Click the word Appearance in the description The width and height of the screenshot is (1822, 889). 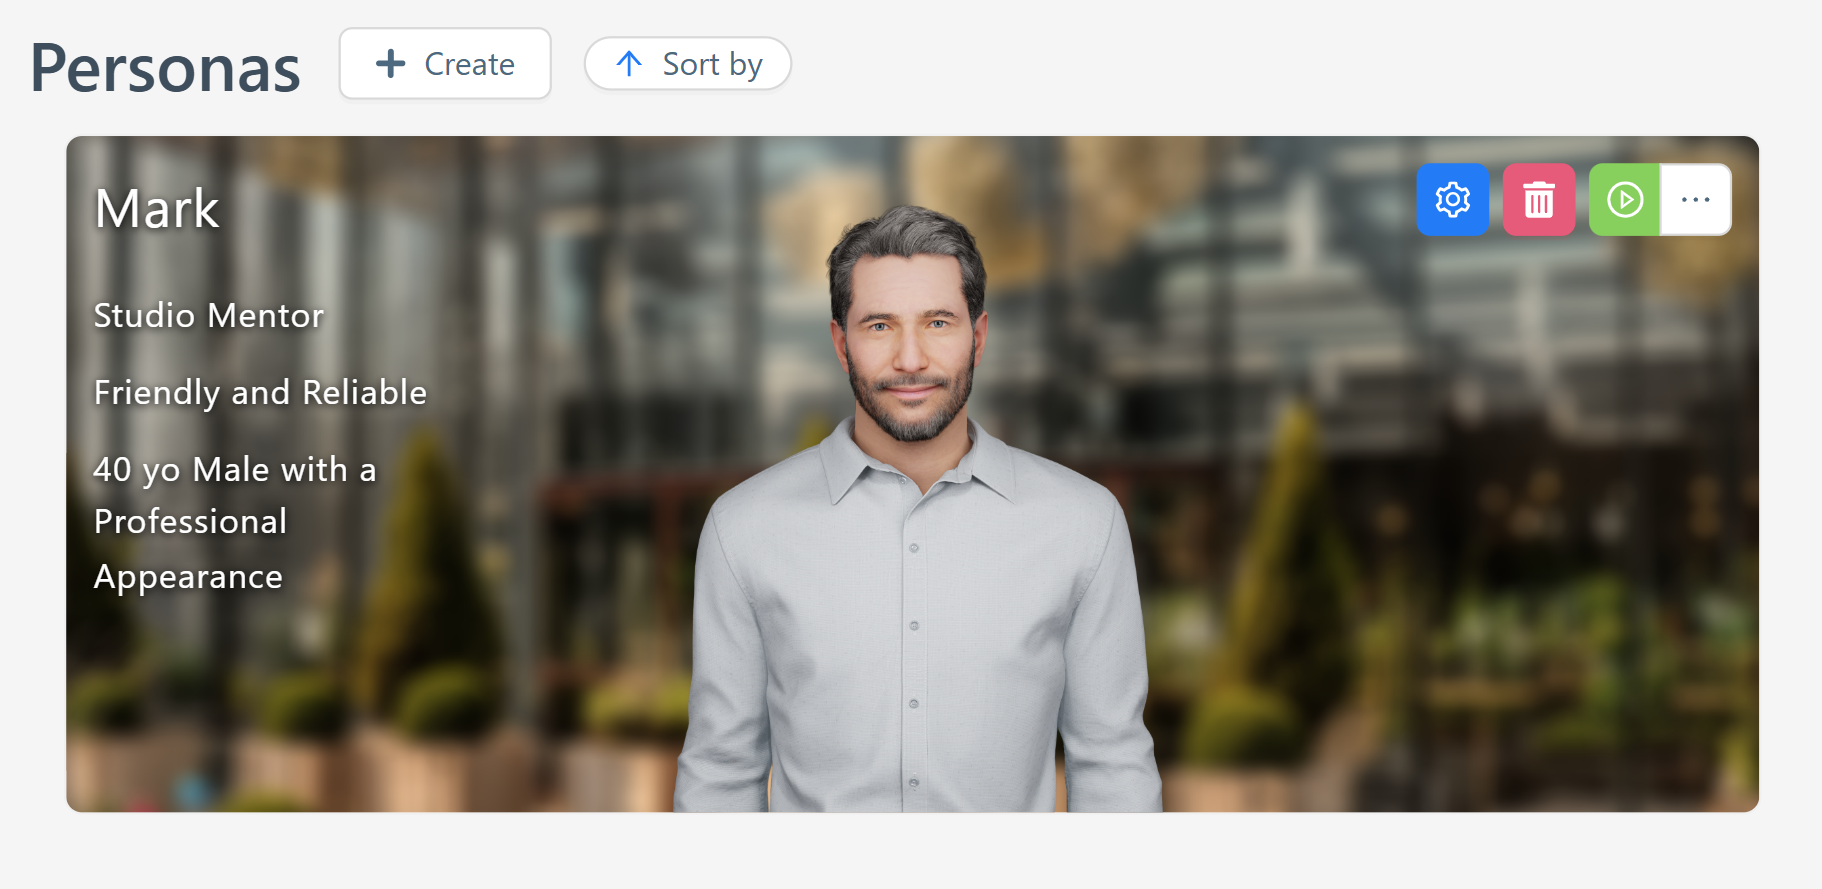[188, 577]
